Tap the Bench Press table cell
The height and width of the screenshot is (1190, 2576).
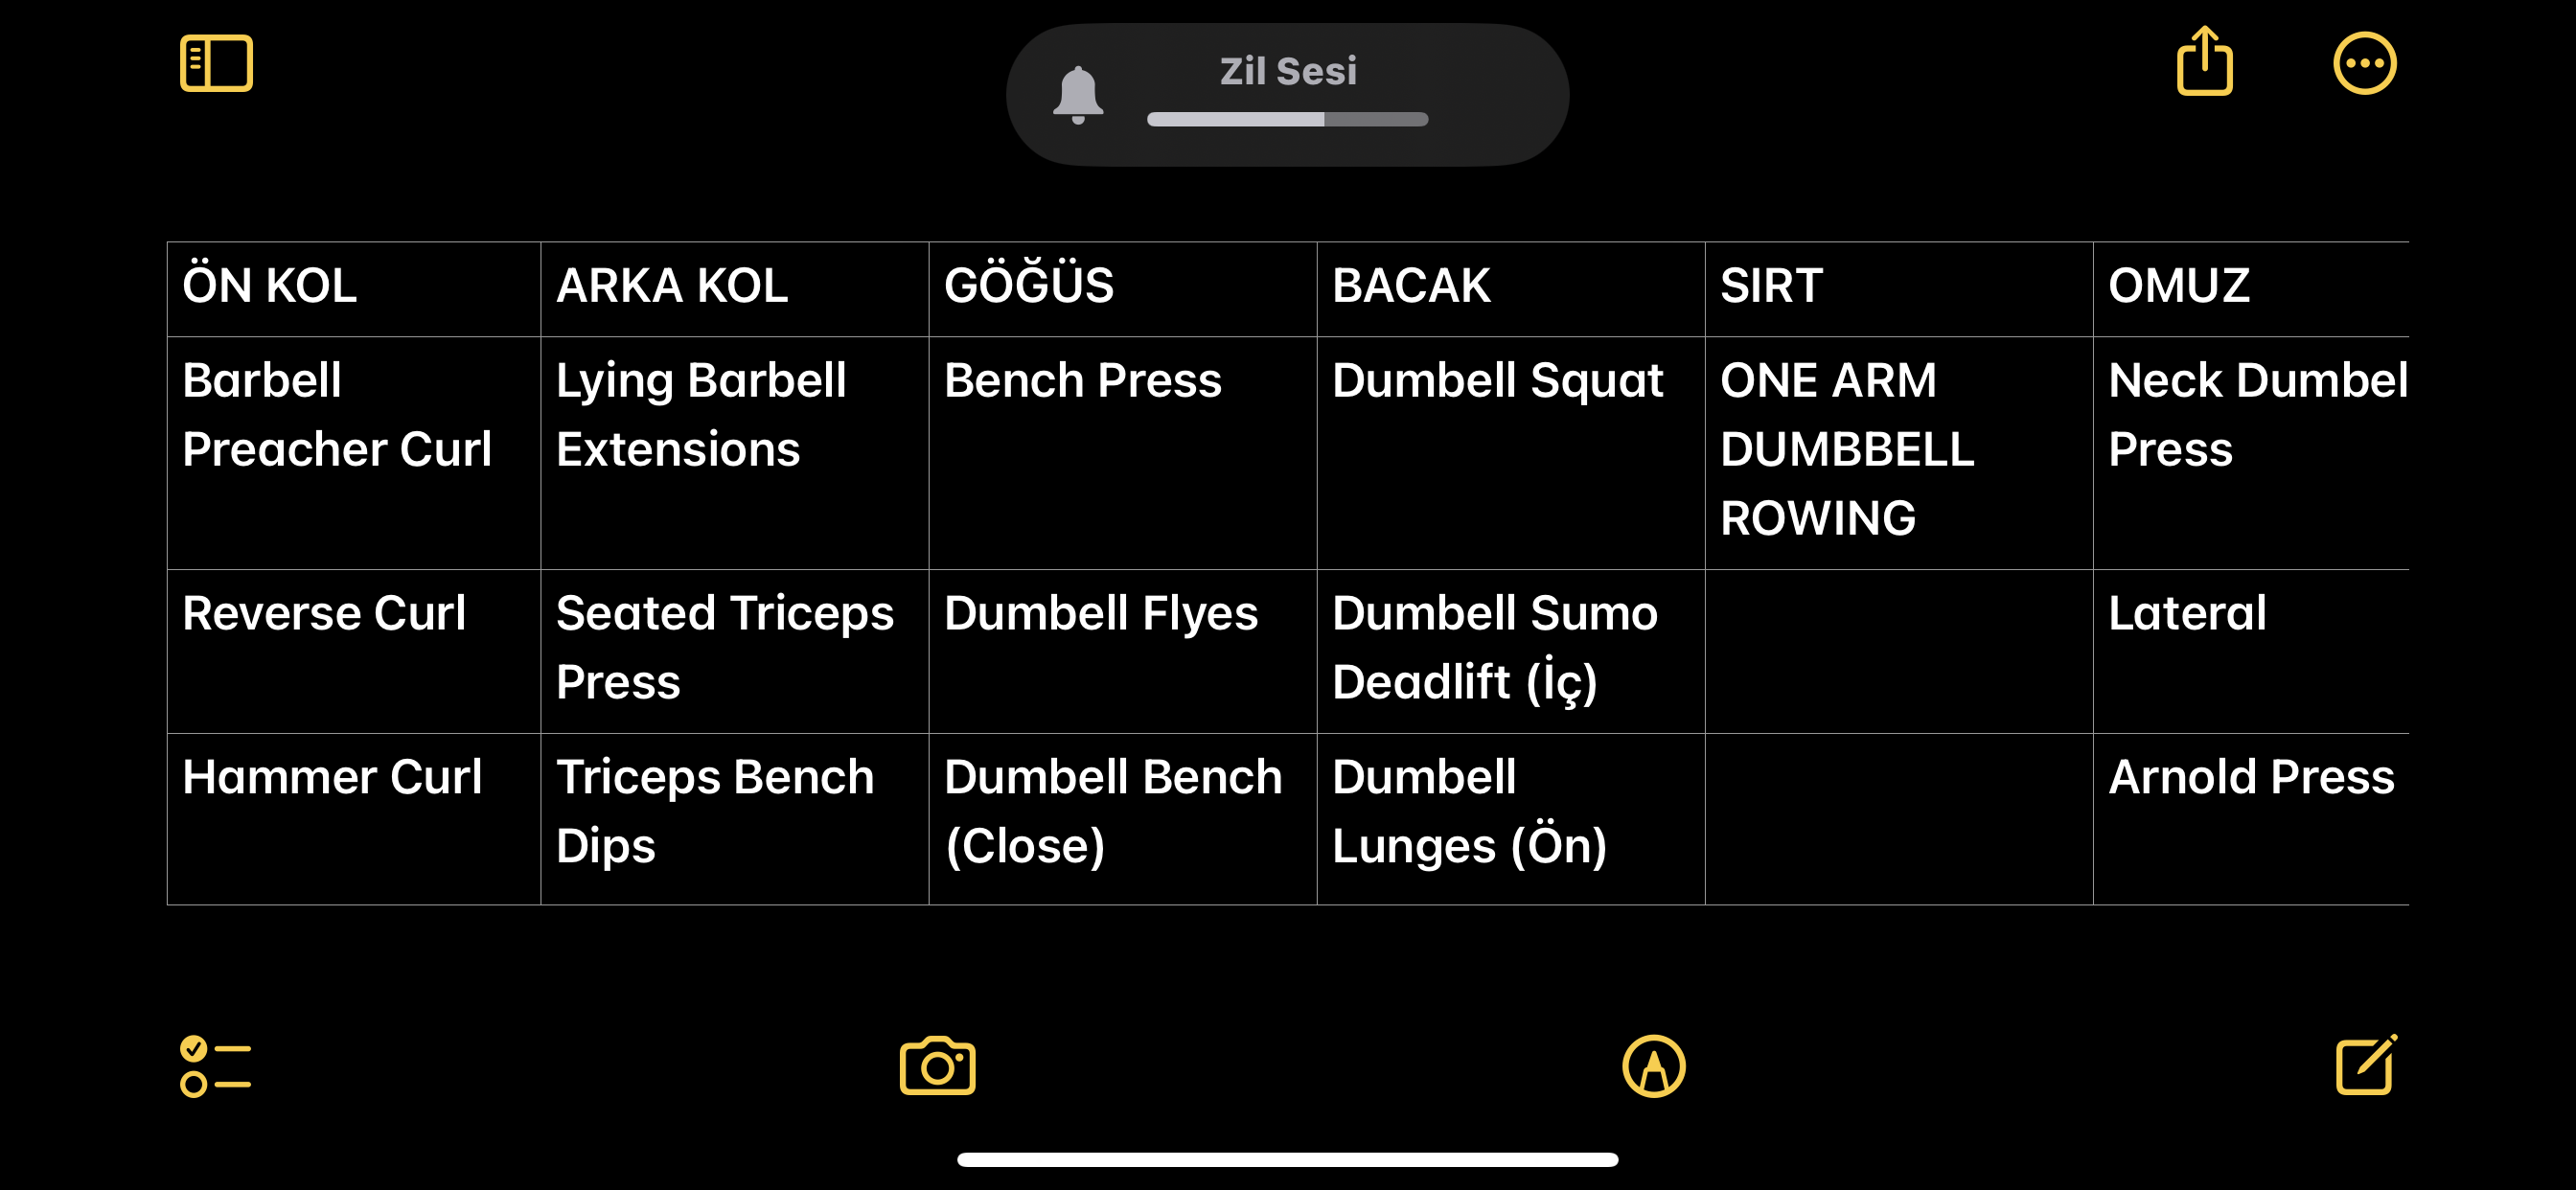[x=1122, y=452]
